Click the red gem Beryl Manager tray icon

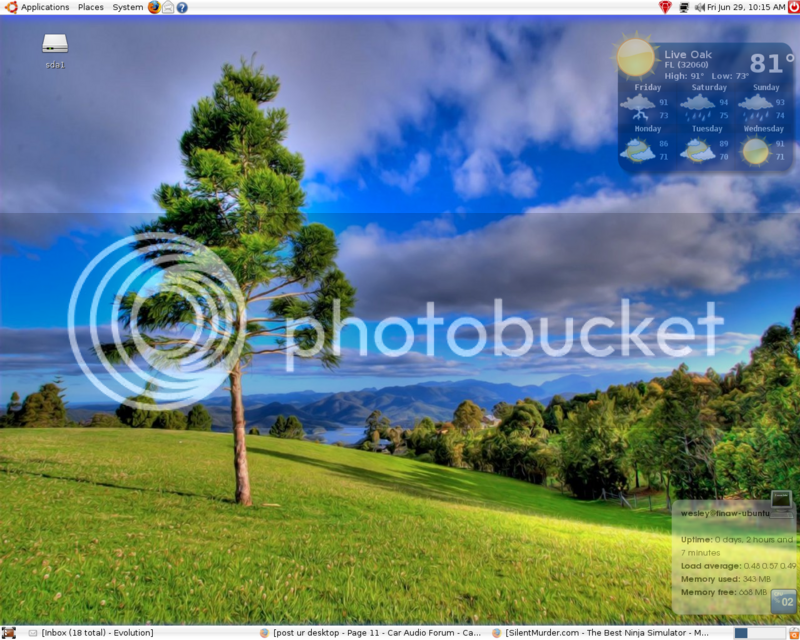pyautogui.click(x=665, y=7)
